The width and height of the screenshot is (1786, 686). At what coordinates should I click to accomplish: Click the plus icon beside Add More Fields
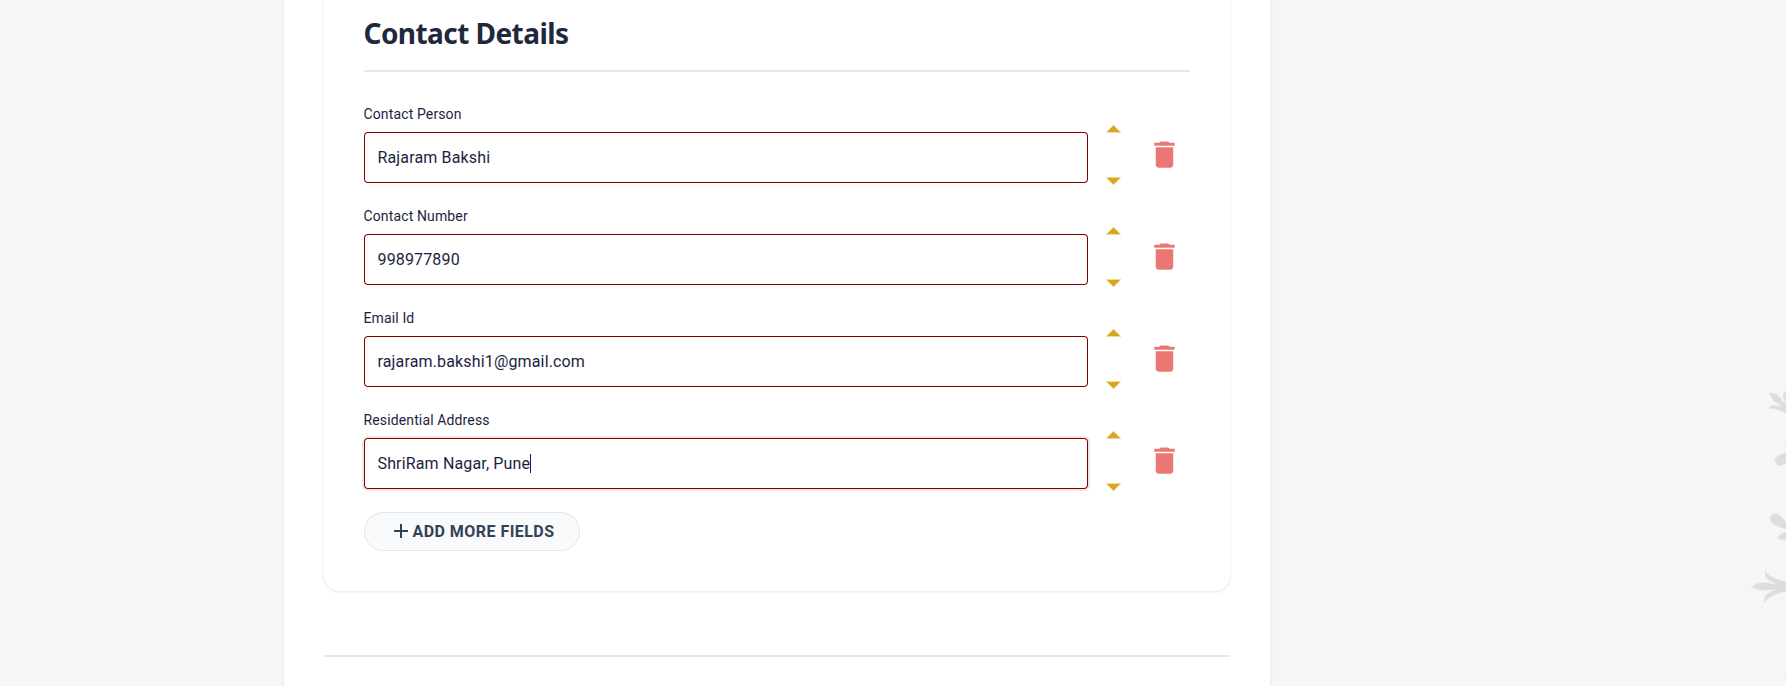pyautogui.click(x=401, y=531)
